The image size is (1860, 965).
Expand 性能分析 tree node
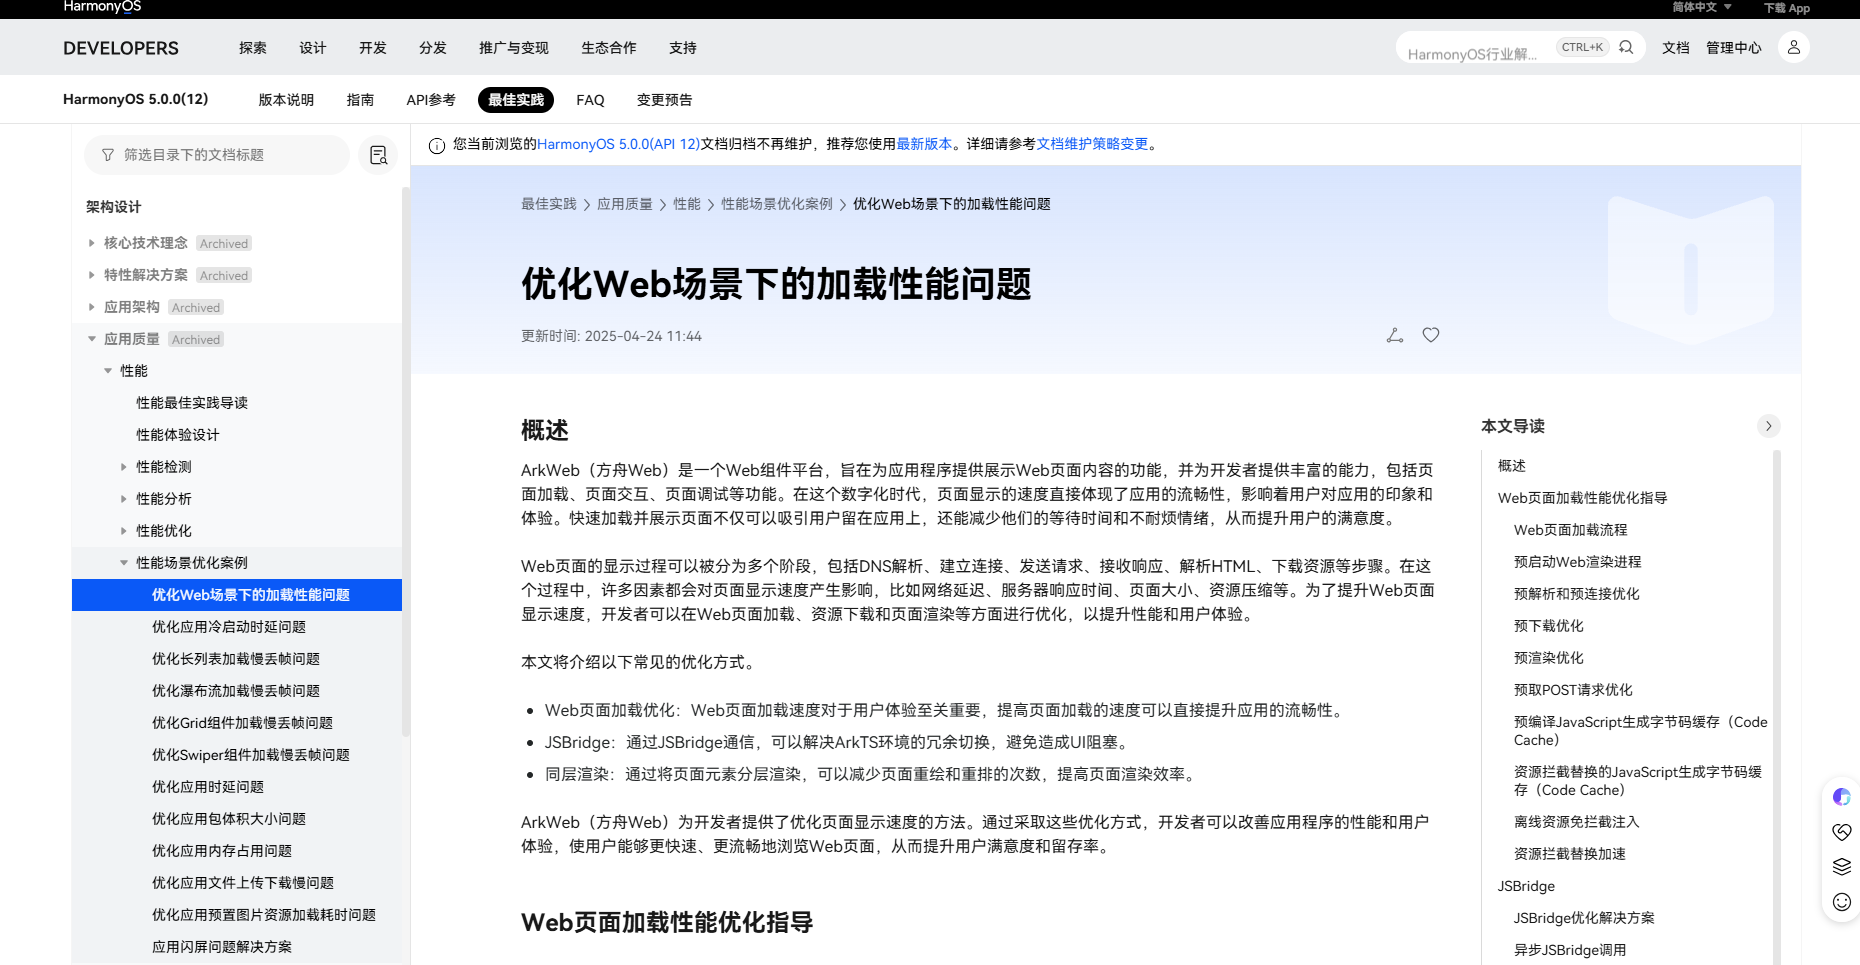tap(124, 499)
